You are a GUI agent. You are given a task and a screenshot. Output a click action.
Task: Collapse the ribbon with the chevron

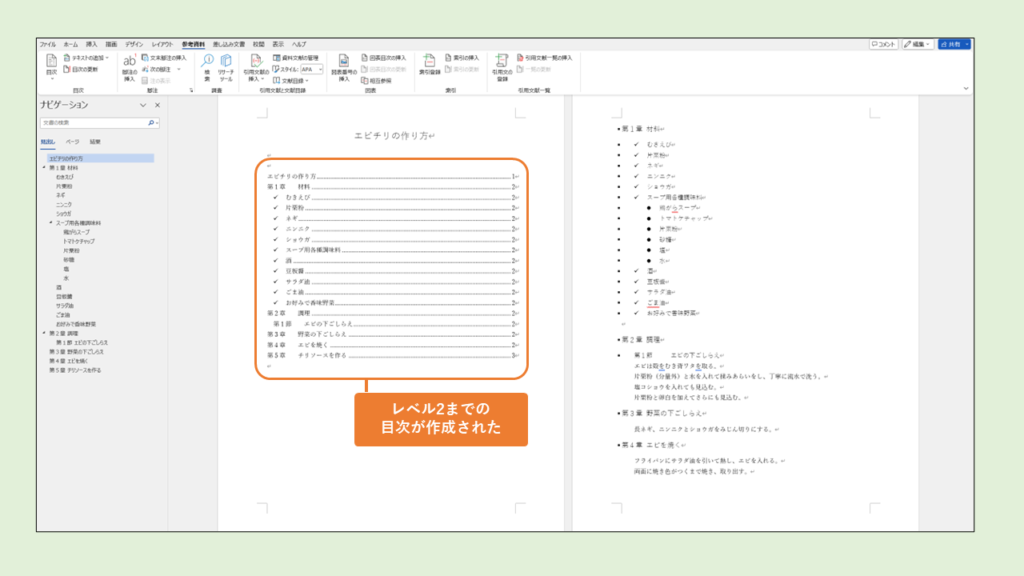coord(966,89)
